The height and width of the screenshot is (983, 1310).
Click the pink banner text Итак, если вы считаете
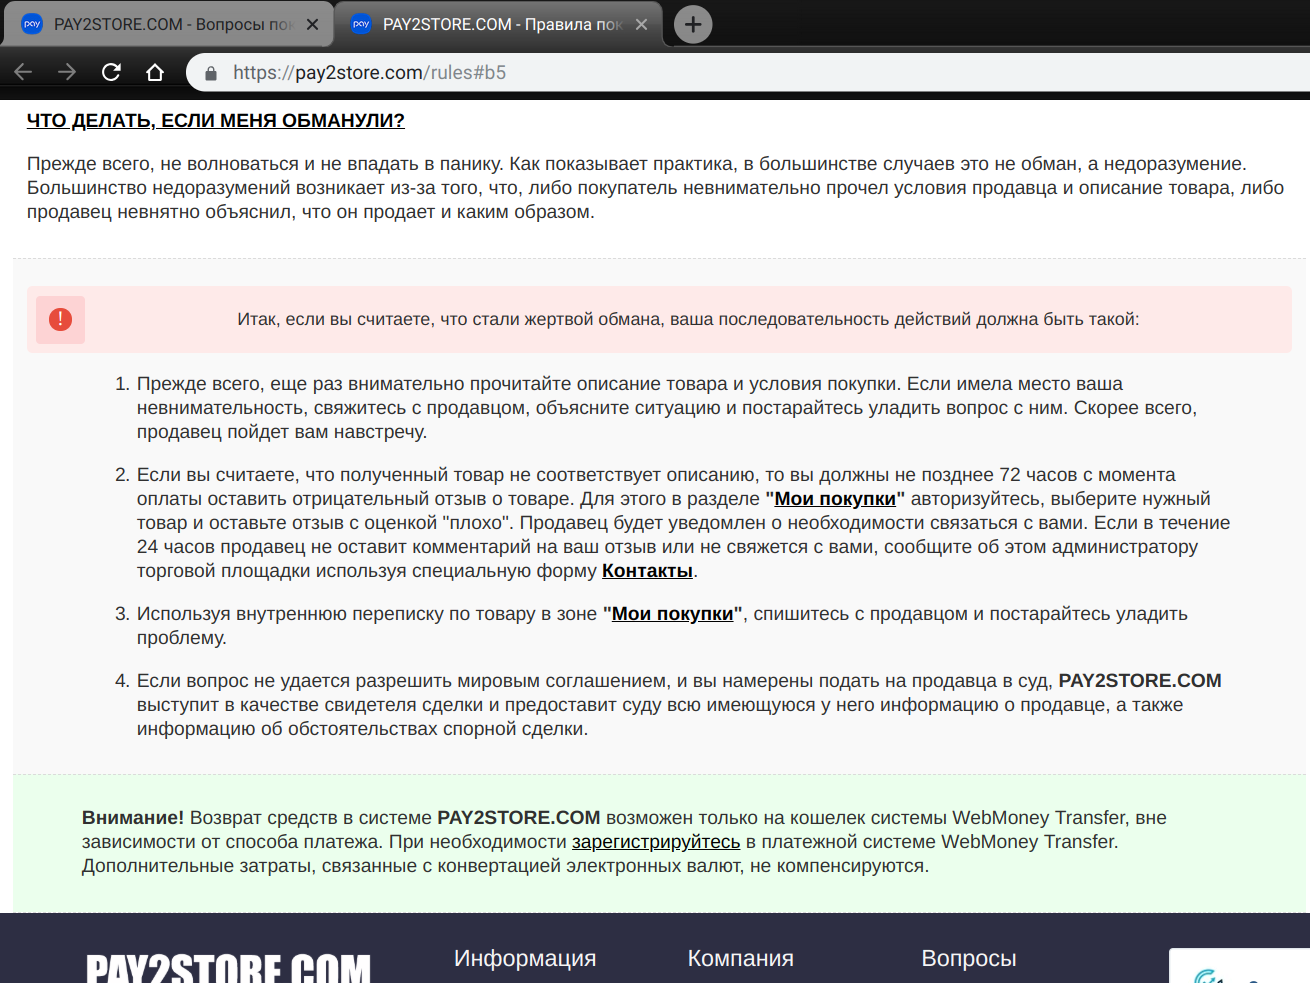[688, 320]
